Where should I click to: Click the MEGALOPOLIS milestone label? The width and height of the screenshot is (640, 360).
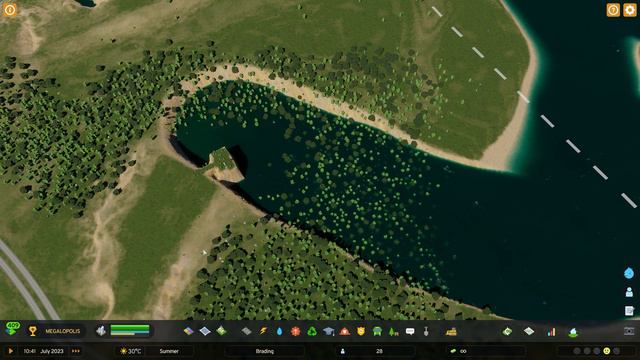(x=62, y=331)
